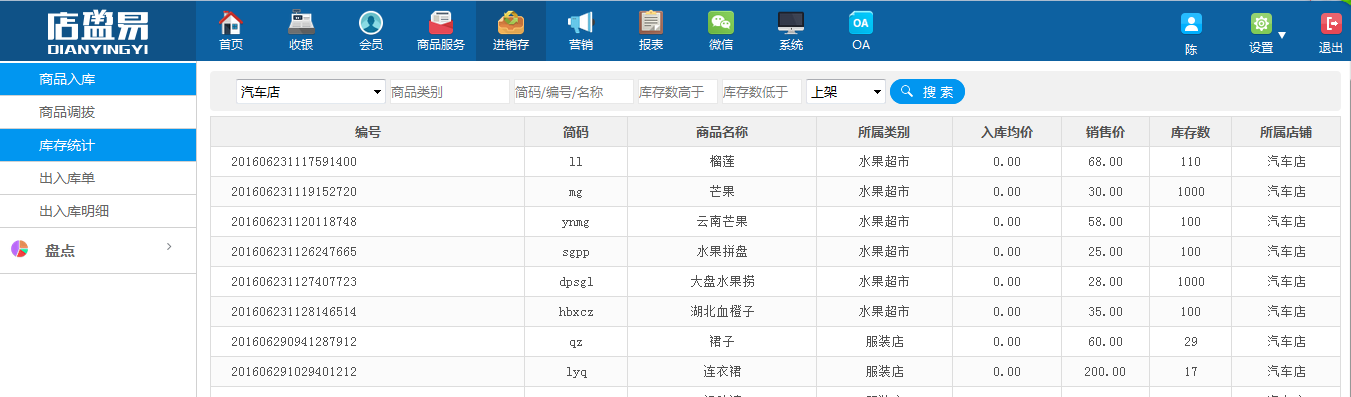Open the 汽车店 store dropdown
This screenshot has height=397, width=1351.
coord(311,92)
